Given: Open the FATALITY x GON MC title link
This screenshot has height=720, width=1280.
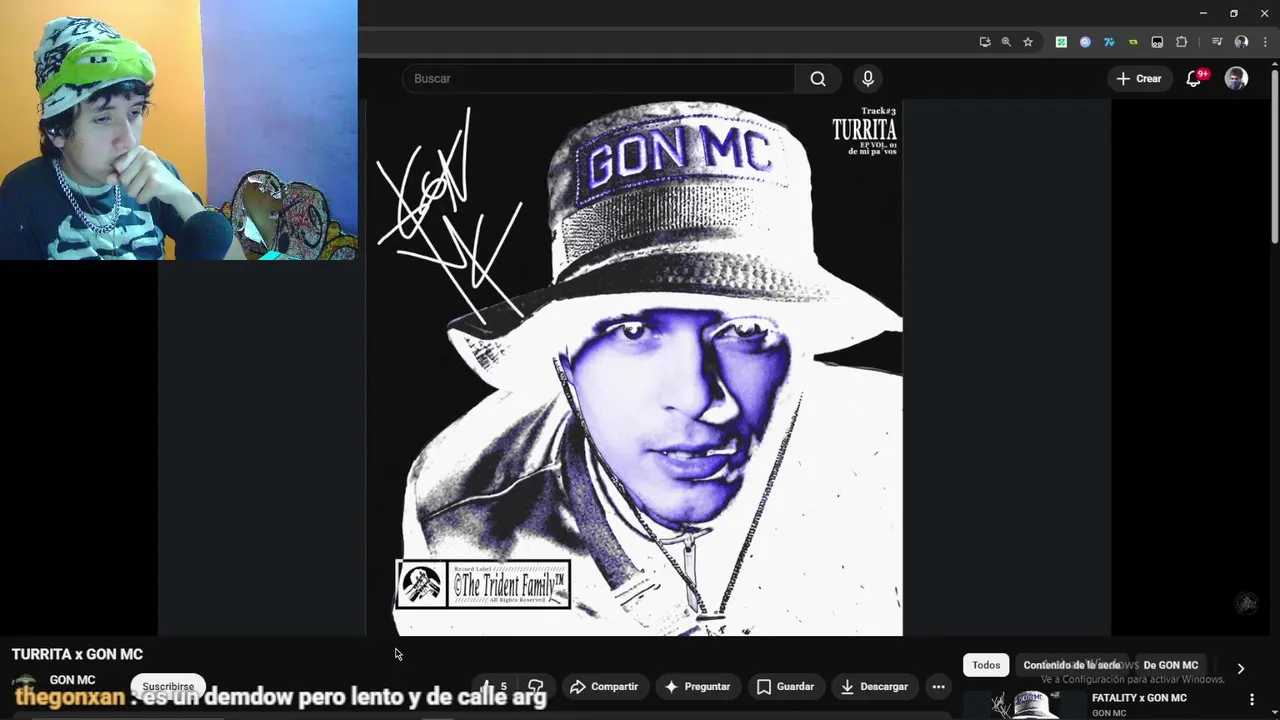Looking at the screenshot, I should tap(1139, 698).
